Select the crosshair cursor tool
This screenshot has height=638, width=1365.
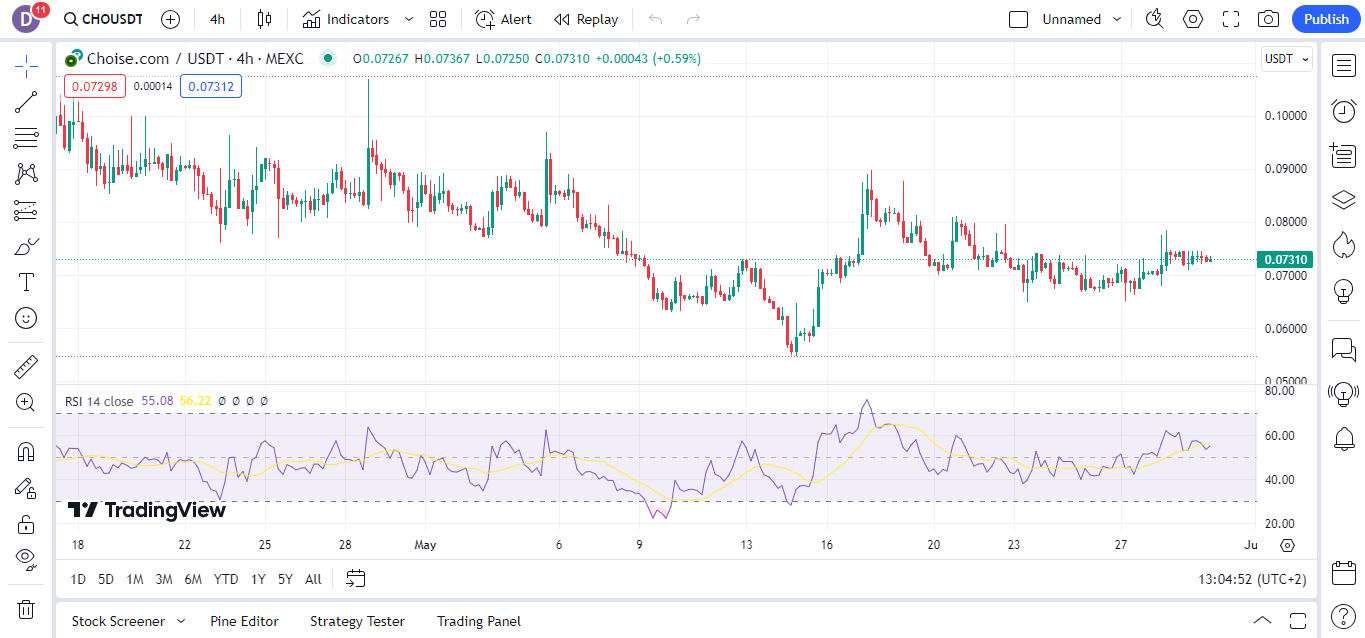click(26, 67)
